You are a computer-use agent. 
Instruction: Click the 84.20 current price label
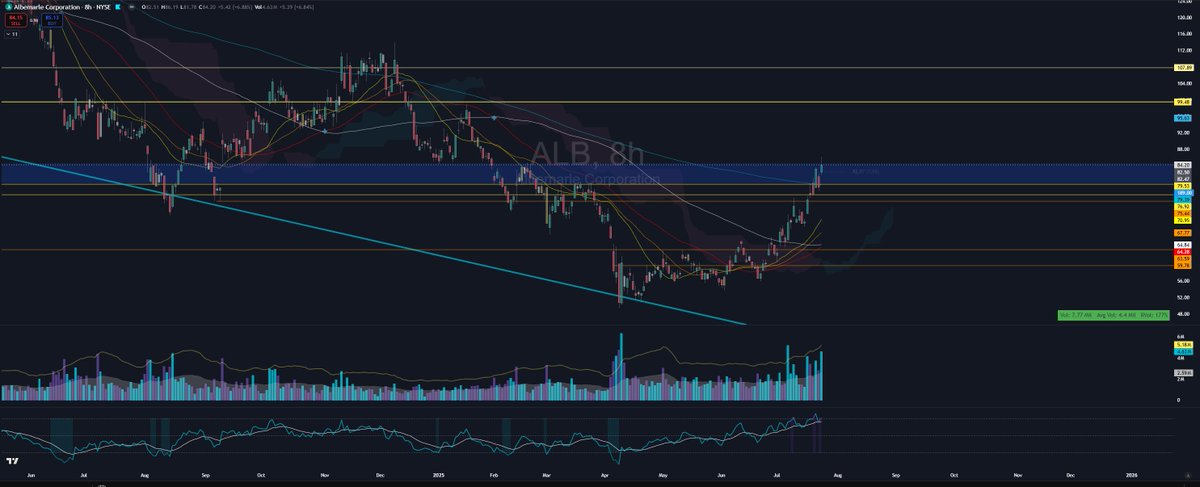(x=1183, y=164)
